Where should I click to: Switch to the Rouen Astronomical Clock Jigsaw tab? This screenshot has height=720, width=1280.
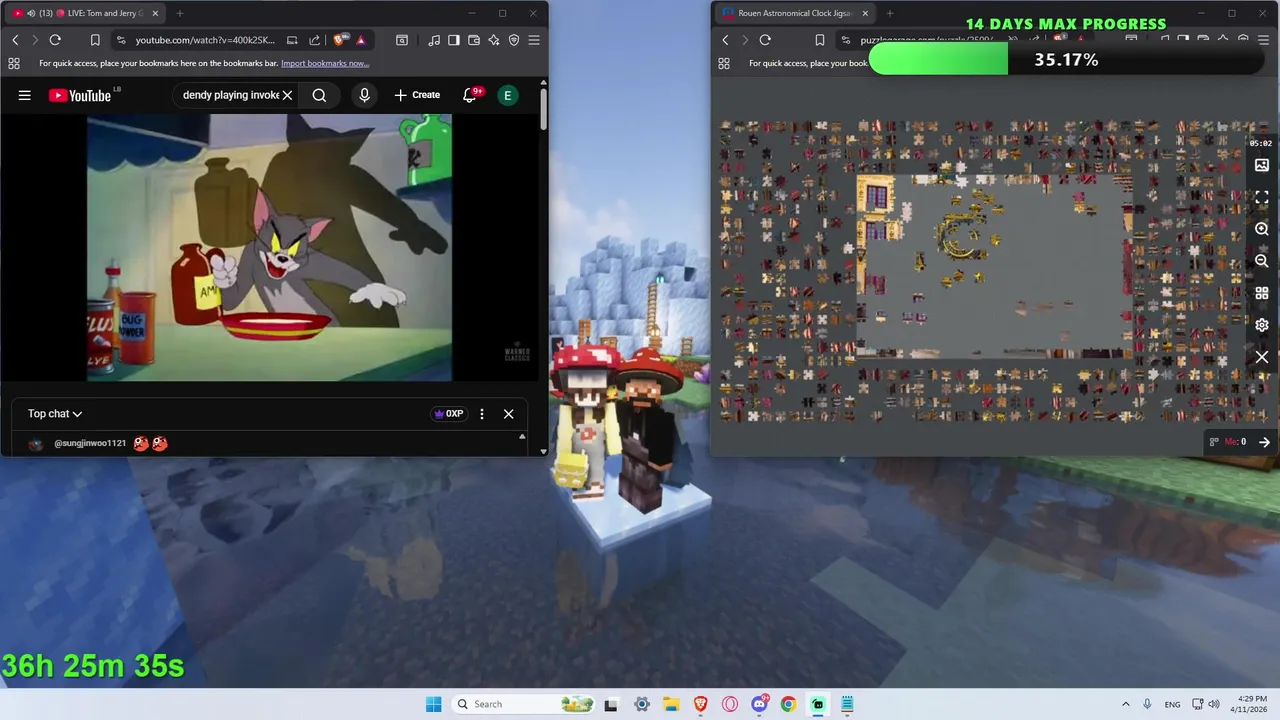(x=795, y=13)
